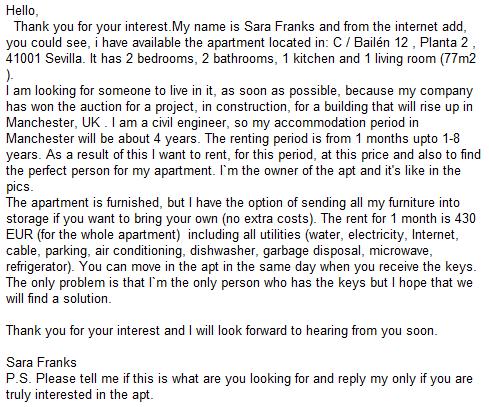Click the rent amount "430"
The height and width of the screenshot is (407, 489).
click(465, 218)
